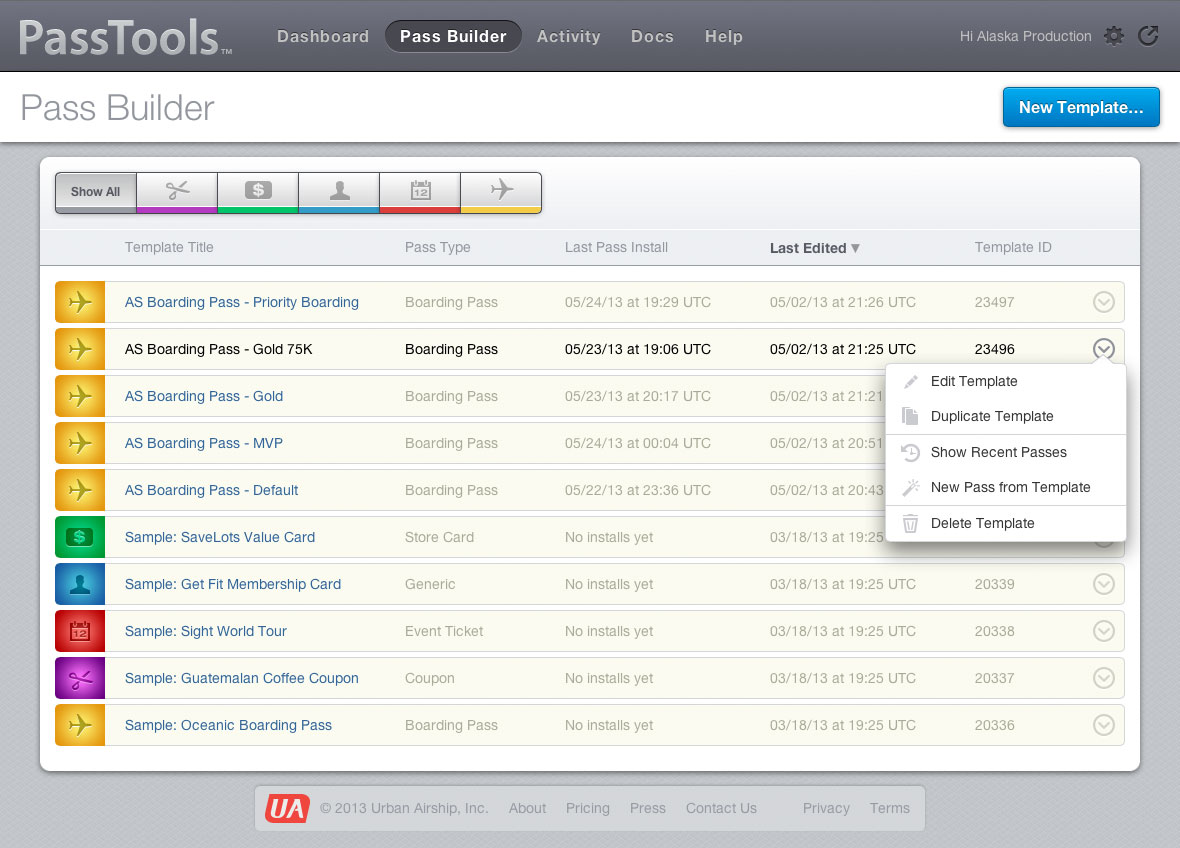This screenshot has height=848, width=1180.
Task: Sort by Pass Type column header
Action: point(437,248)
